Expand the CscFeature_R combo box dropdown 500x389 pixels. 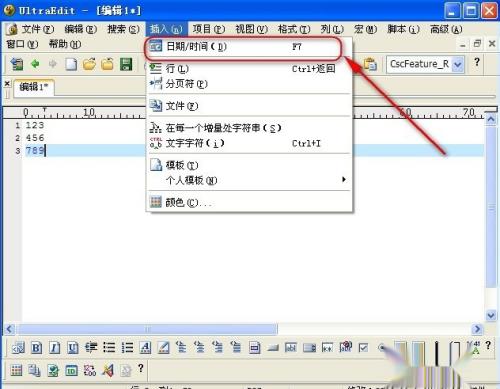[458, 64]
